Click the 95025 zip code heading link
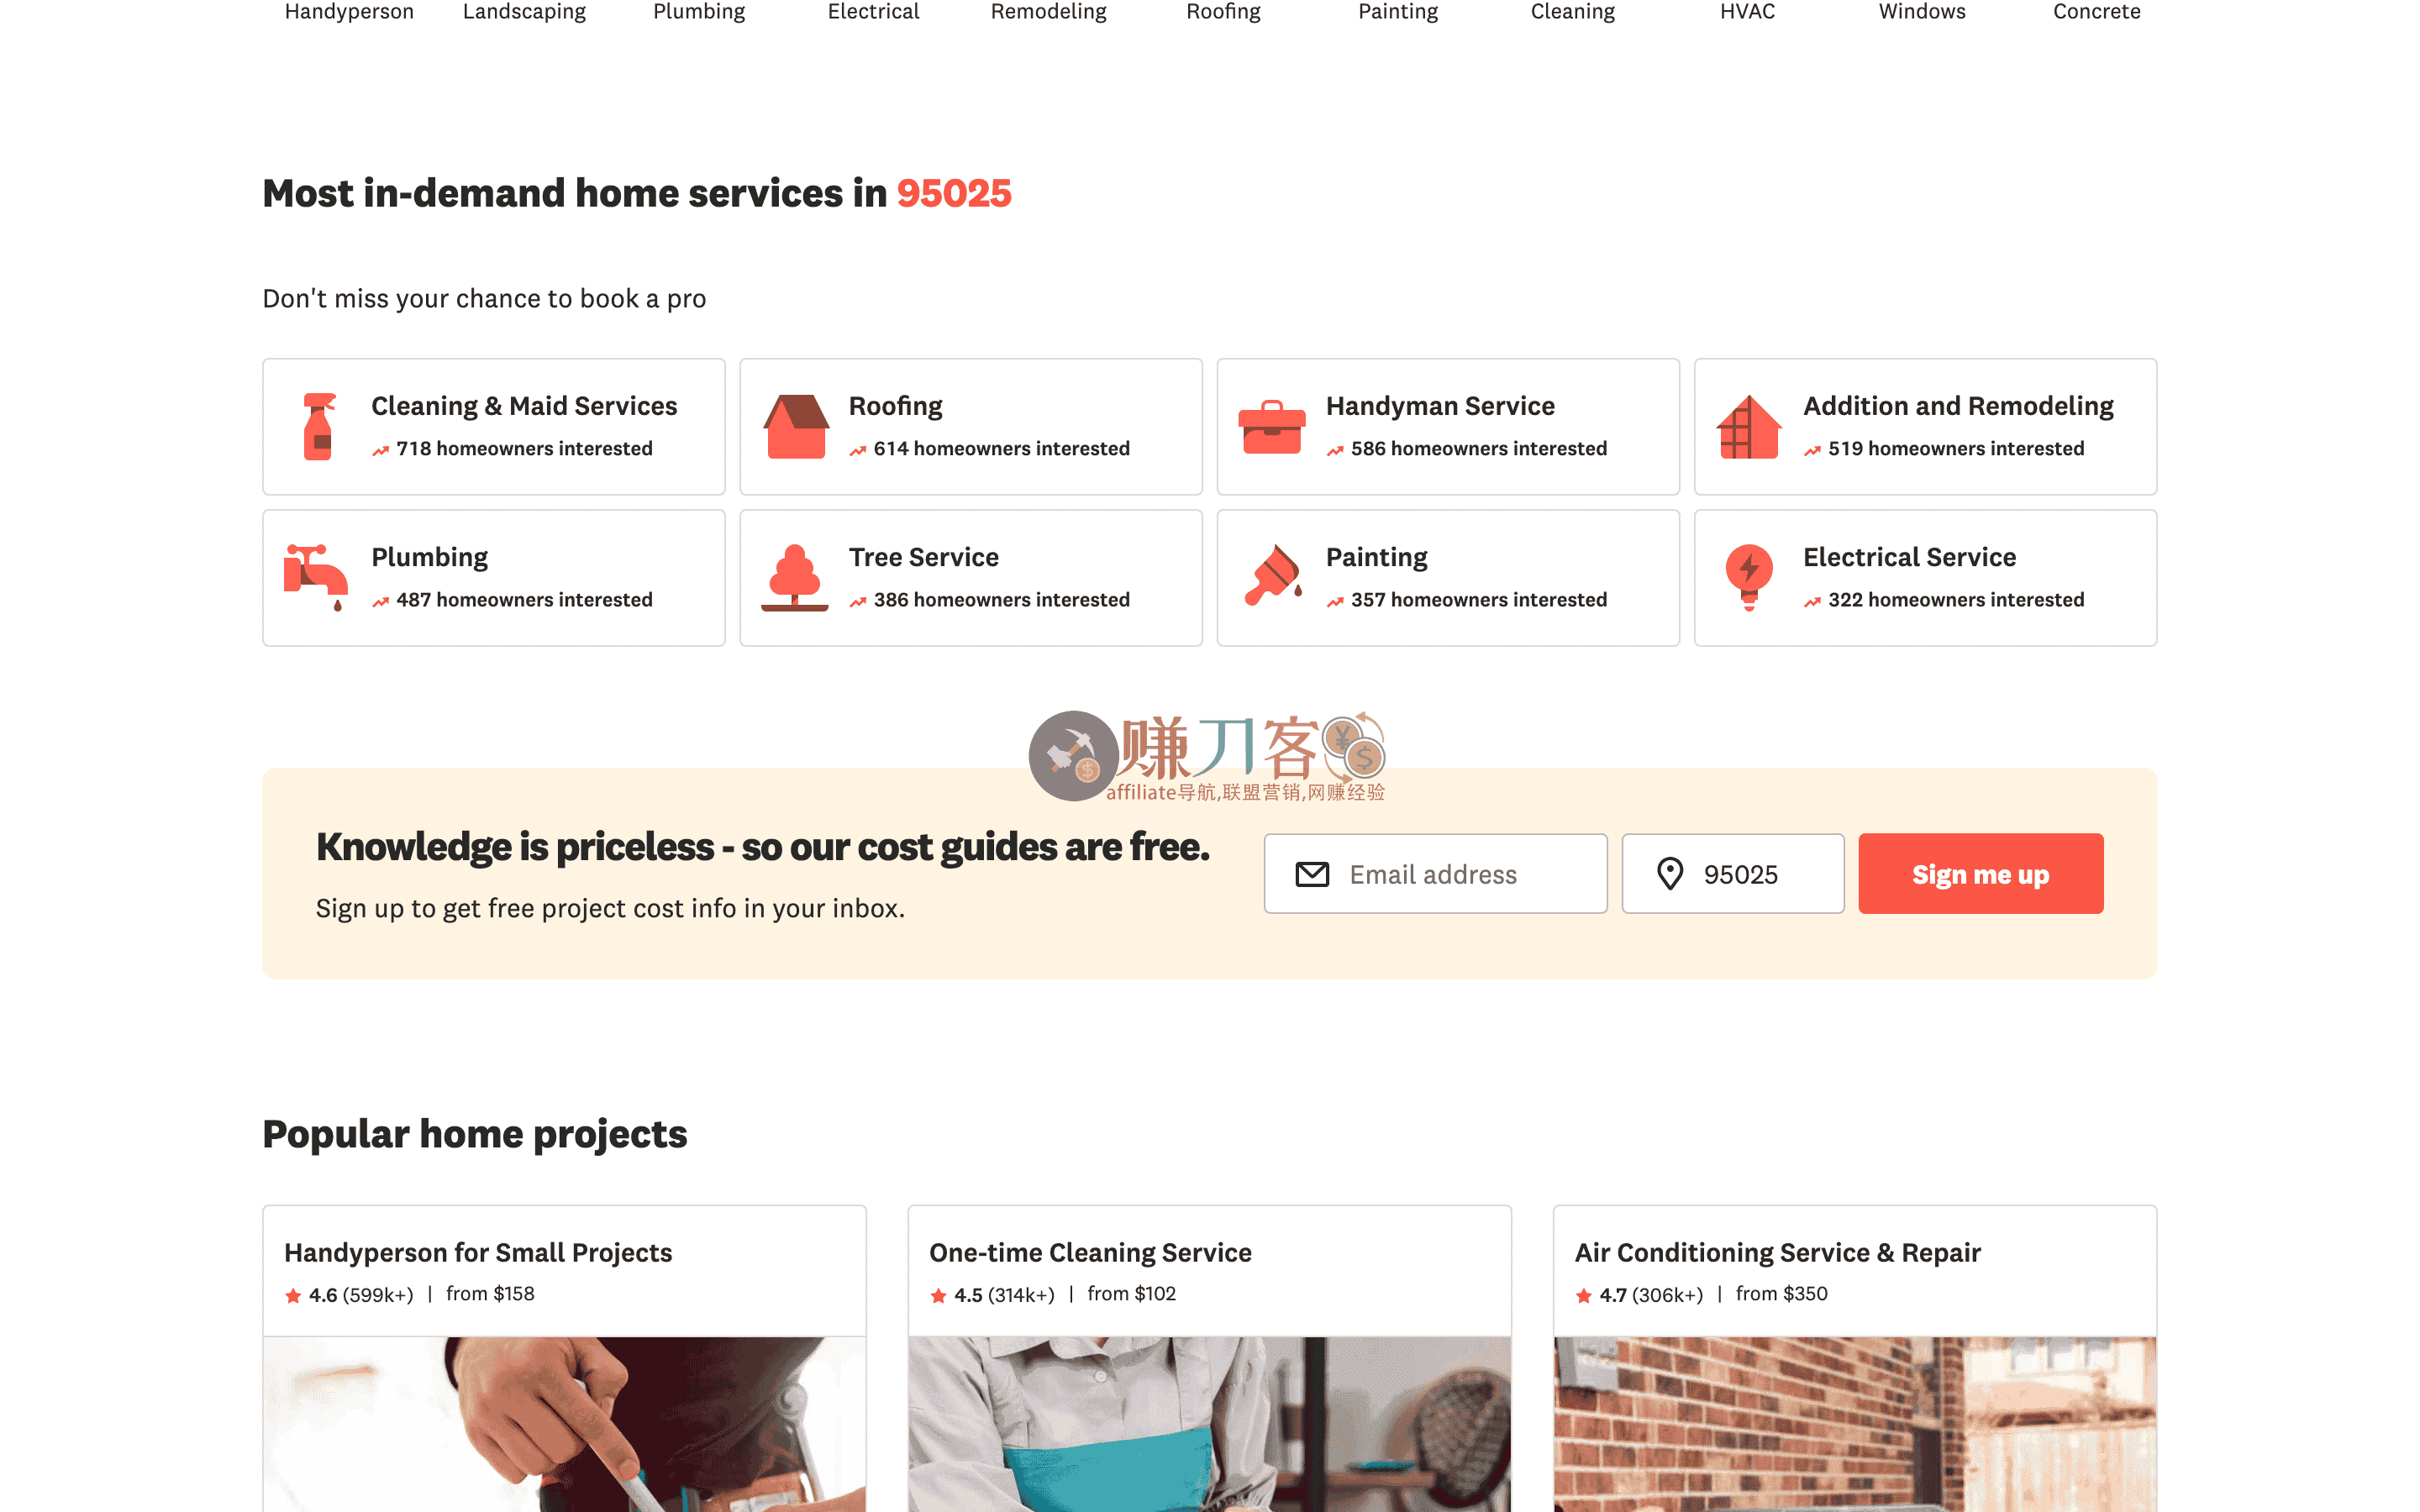Image resolution: width=2420 pixels, height=1512 pixels. pyautogui.click(x=954, y=193)
